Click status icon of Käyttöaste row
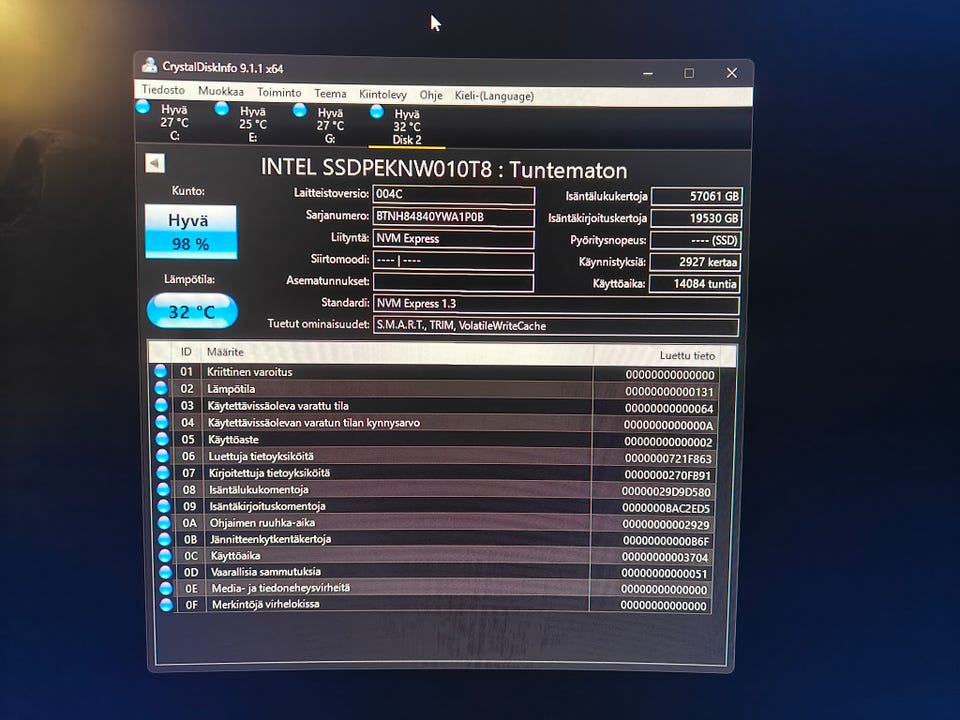The image size is (960, 720). (x=162, y=439)
